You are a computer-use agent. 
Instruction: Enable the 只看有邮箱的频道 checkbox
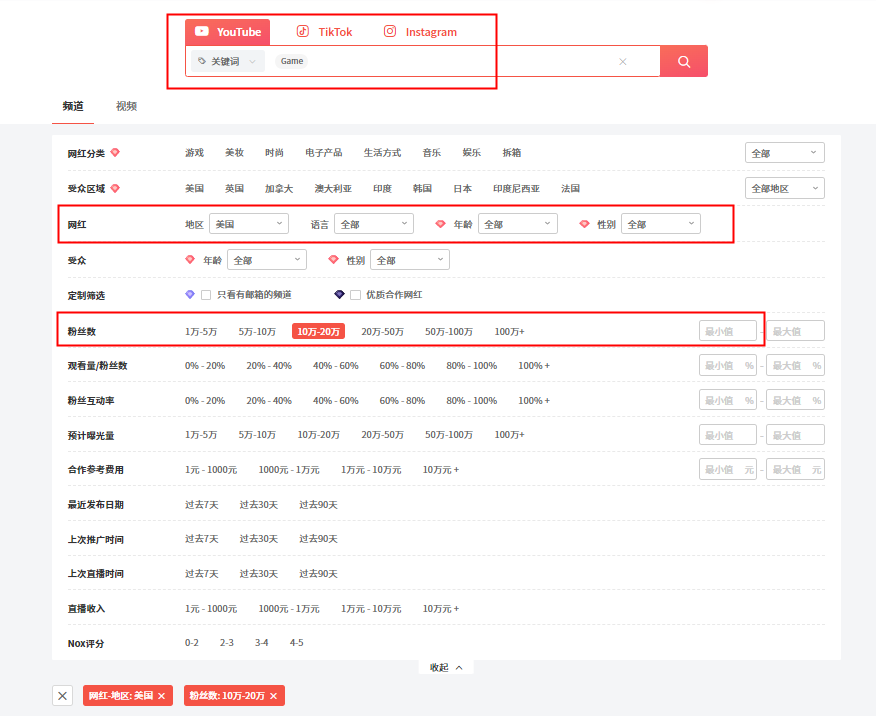[x=206, y=295]
